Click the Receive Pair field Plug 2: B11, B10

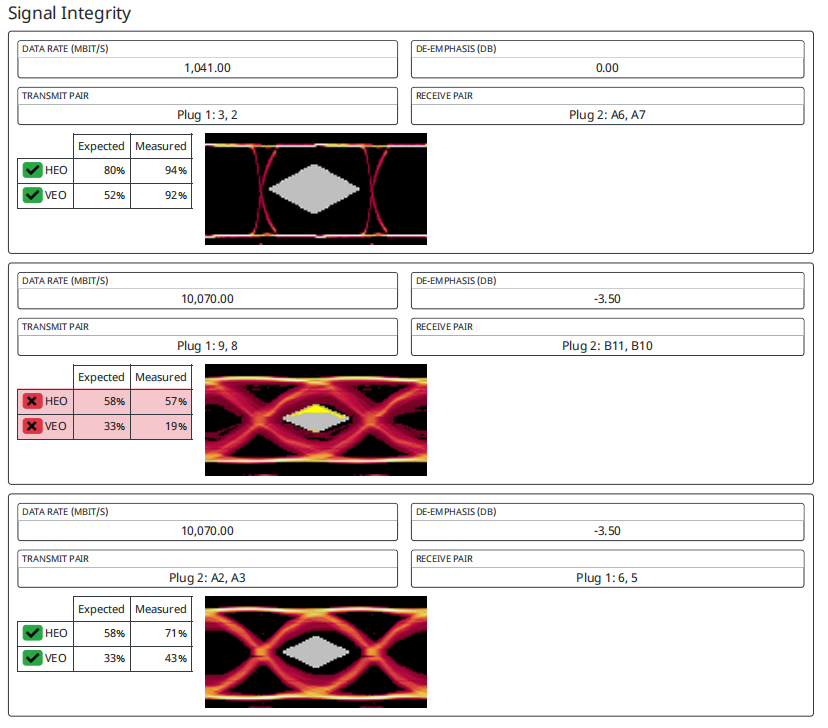[x=607, y=346]
